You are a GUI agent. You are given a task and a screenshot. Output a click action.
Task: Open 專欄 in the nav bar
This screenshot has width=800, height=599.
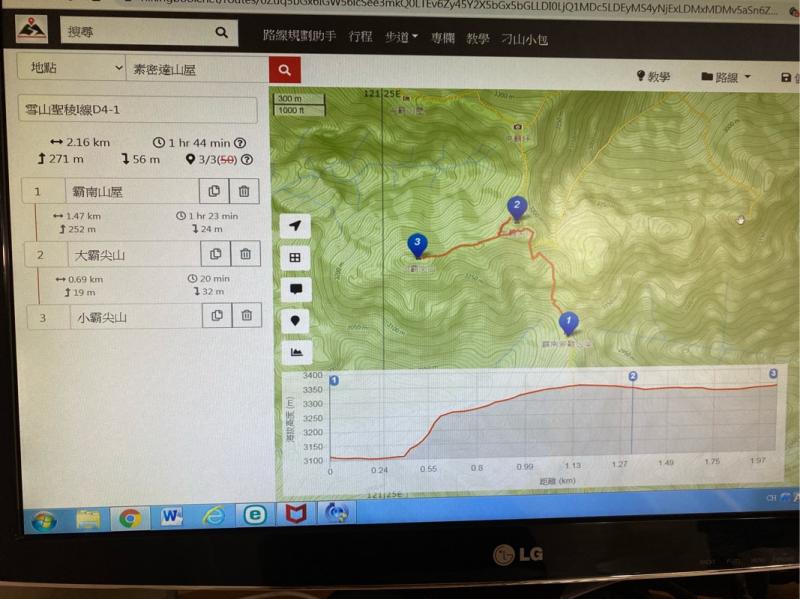[x=442, y=38]
